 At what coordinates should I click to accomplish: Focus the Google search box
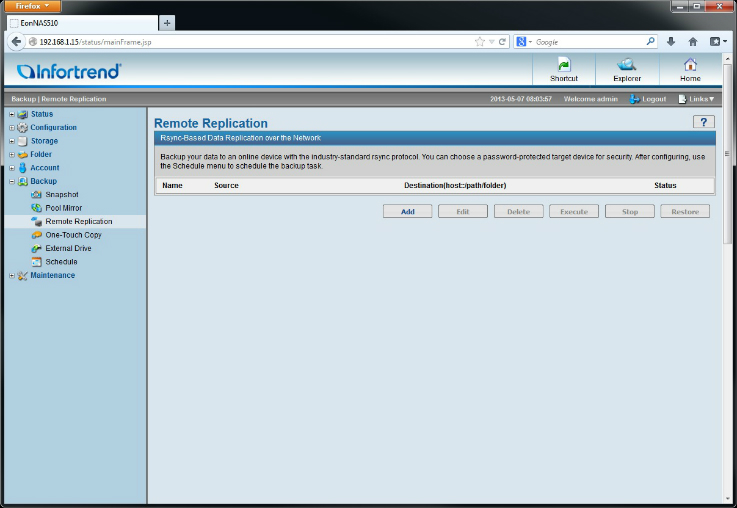point(588,42)
